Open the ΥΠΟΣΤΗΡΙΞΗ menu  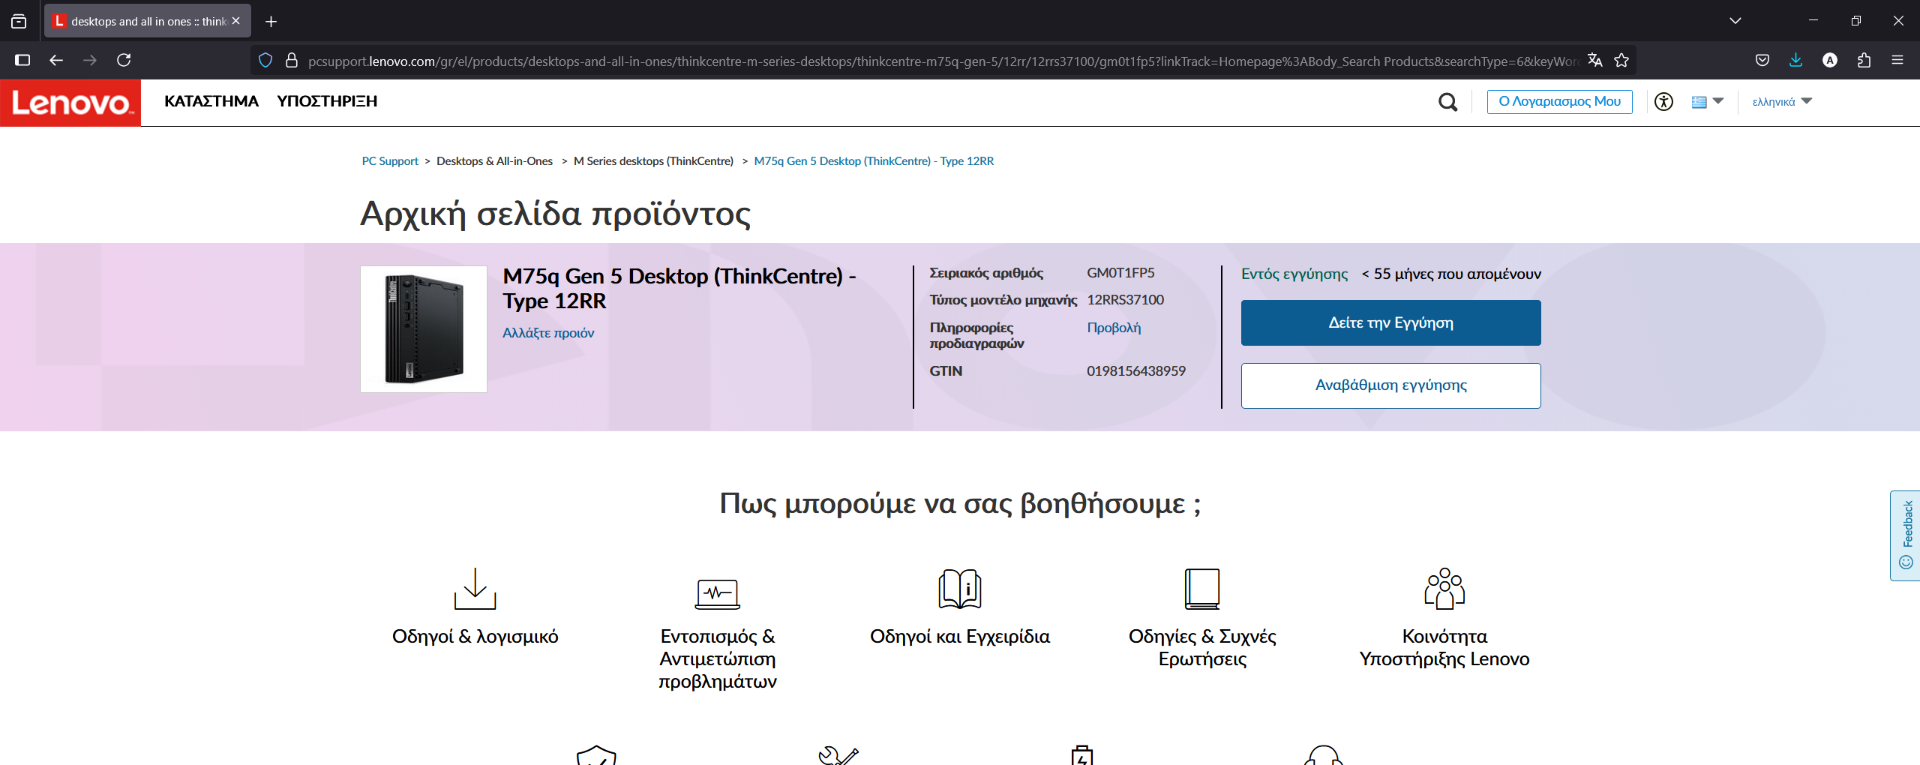pos(327,101)
